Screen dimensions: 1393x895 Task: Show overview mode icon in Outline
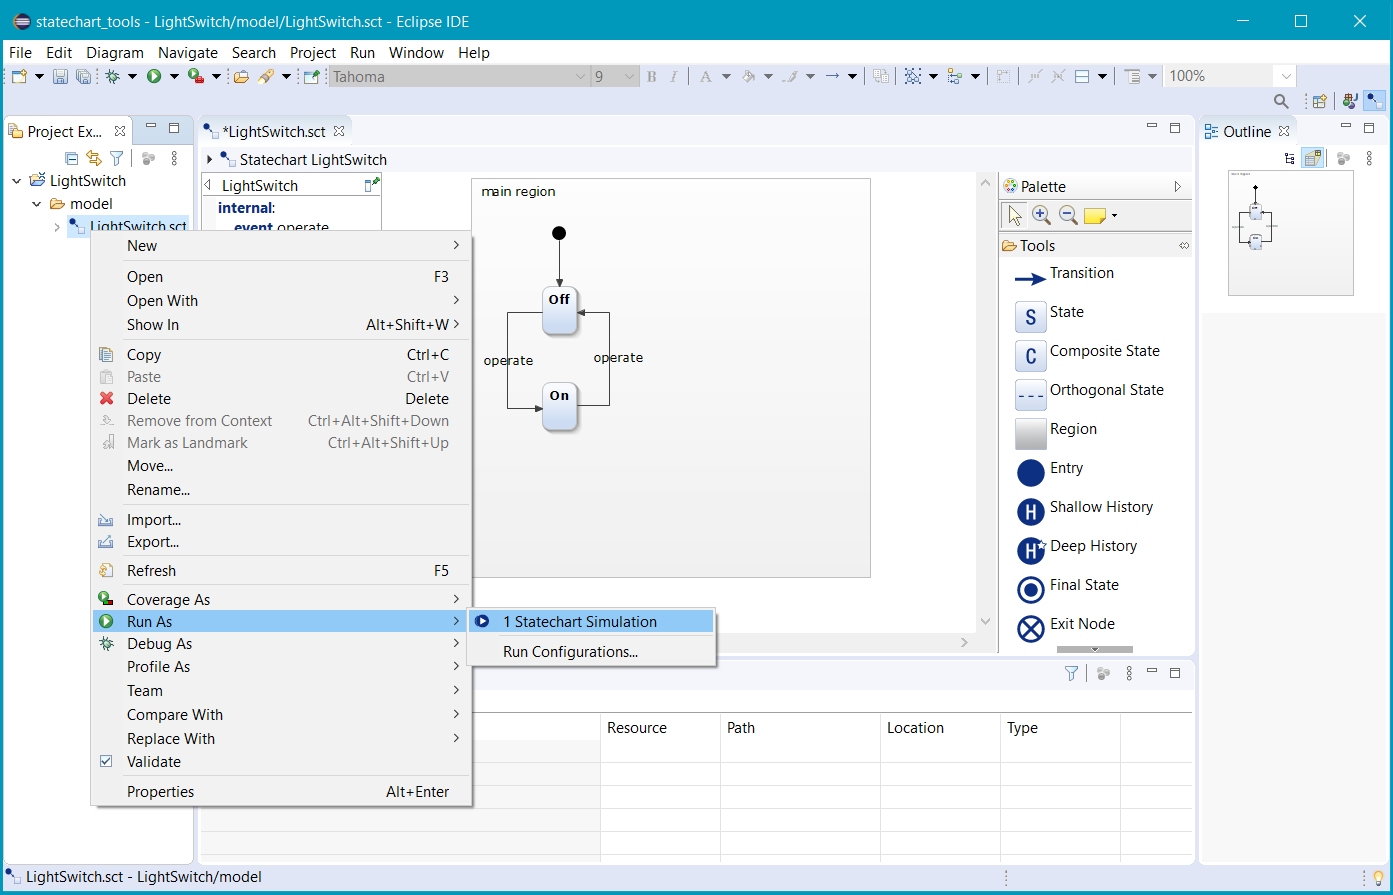[1313, 158]
